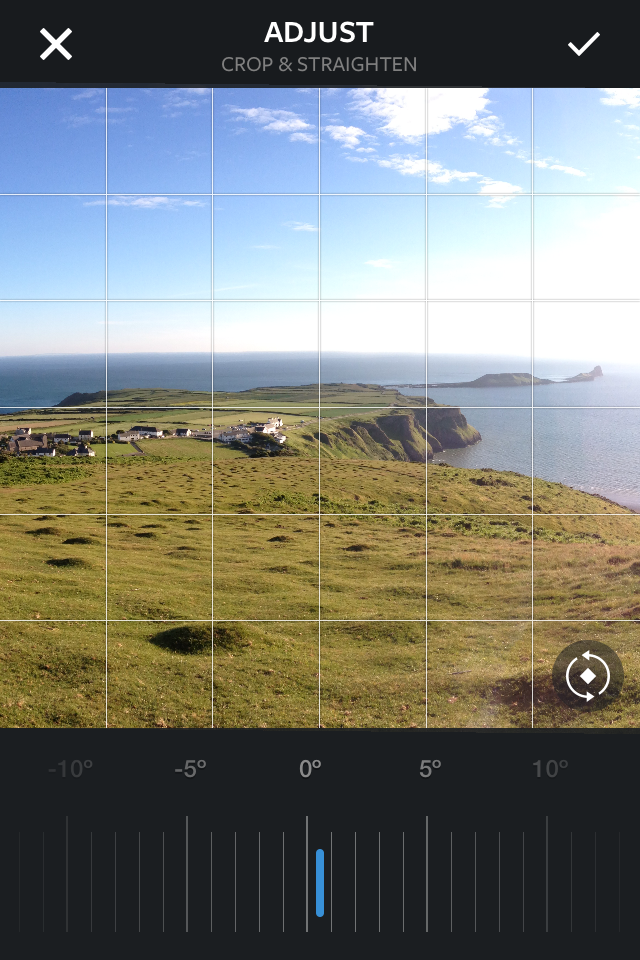Confirm the crop with the checkmark icon
This screenshot has width=640, height=960.
point(583,44)
